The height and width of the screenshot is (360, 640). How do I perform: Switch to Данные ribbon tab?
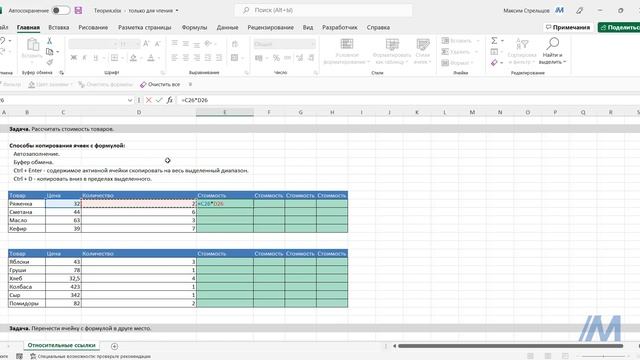(227, 27)
